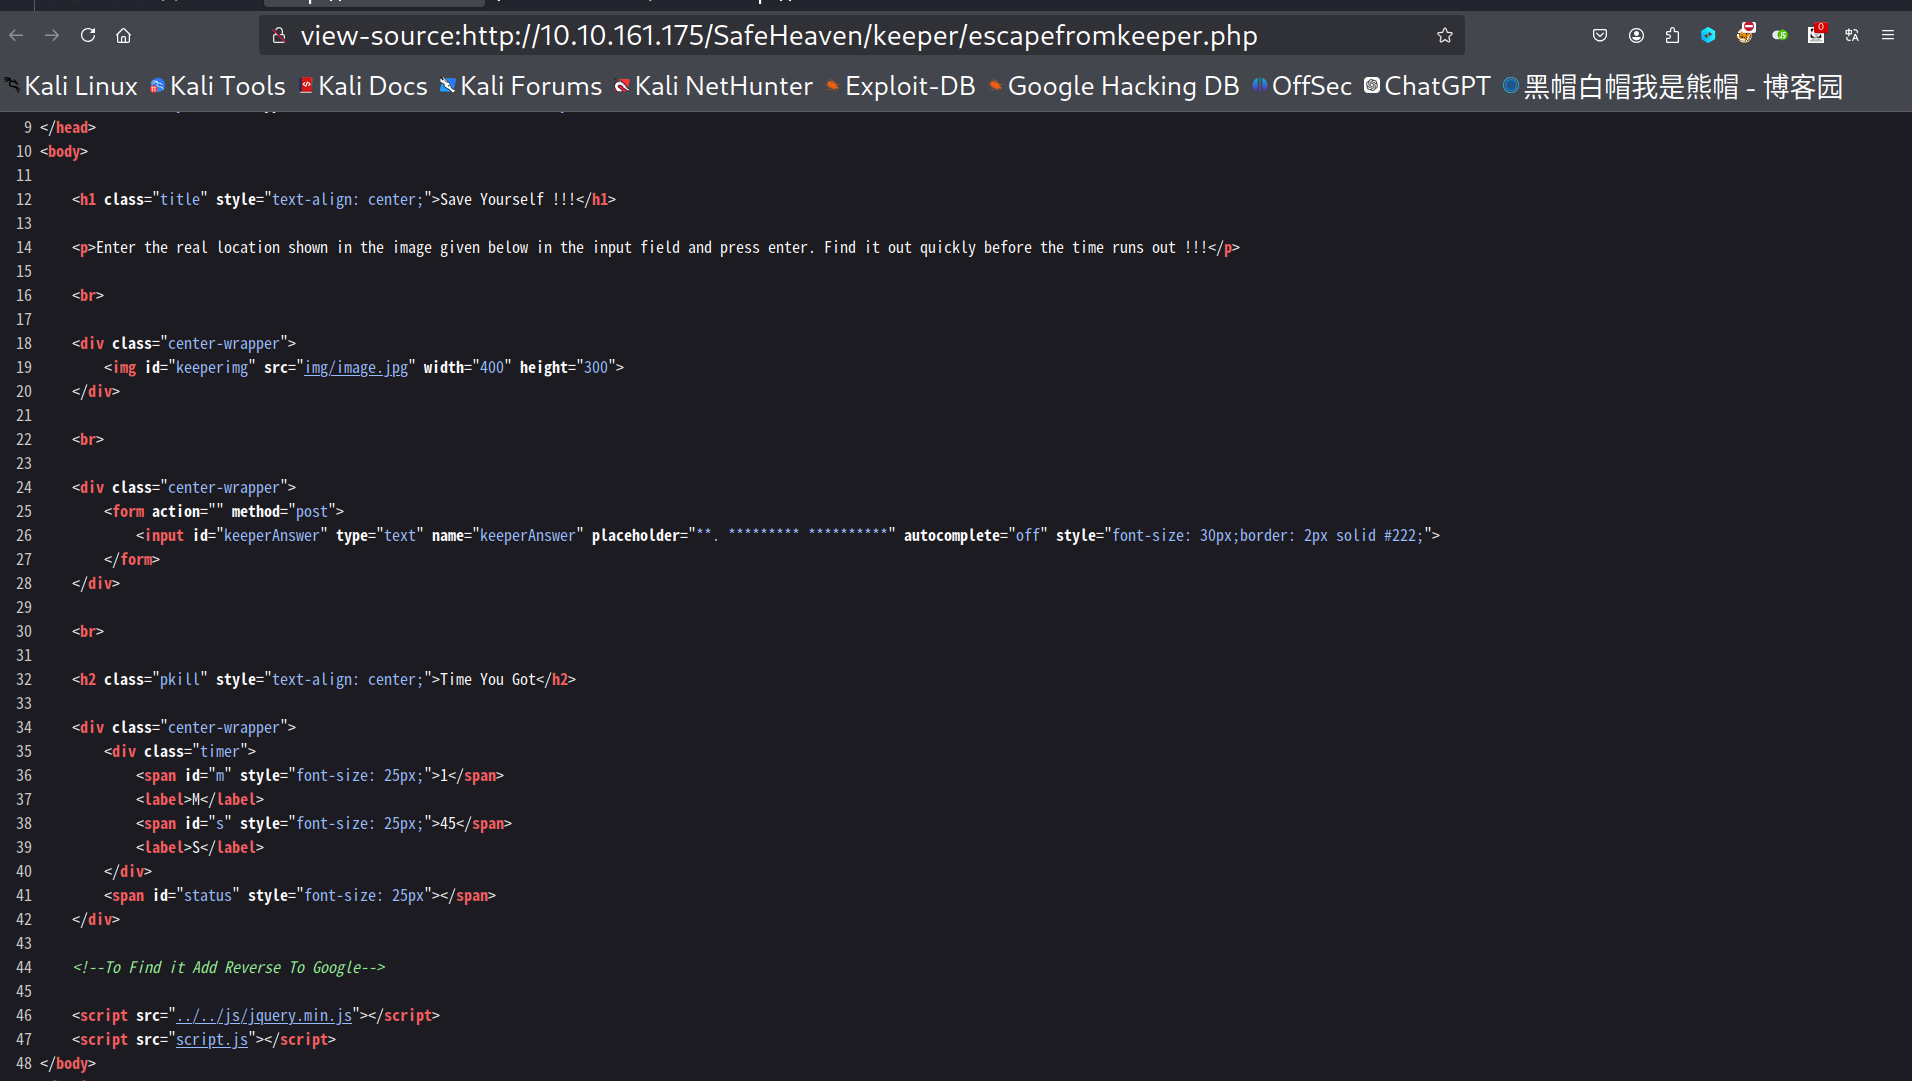Toggle the JavaScript switch extension
The width and height of the screenshot is (1912, 1081).
1780,35
